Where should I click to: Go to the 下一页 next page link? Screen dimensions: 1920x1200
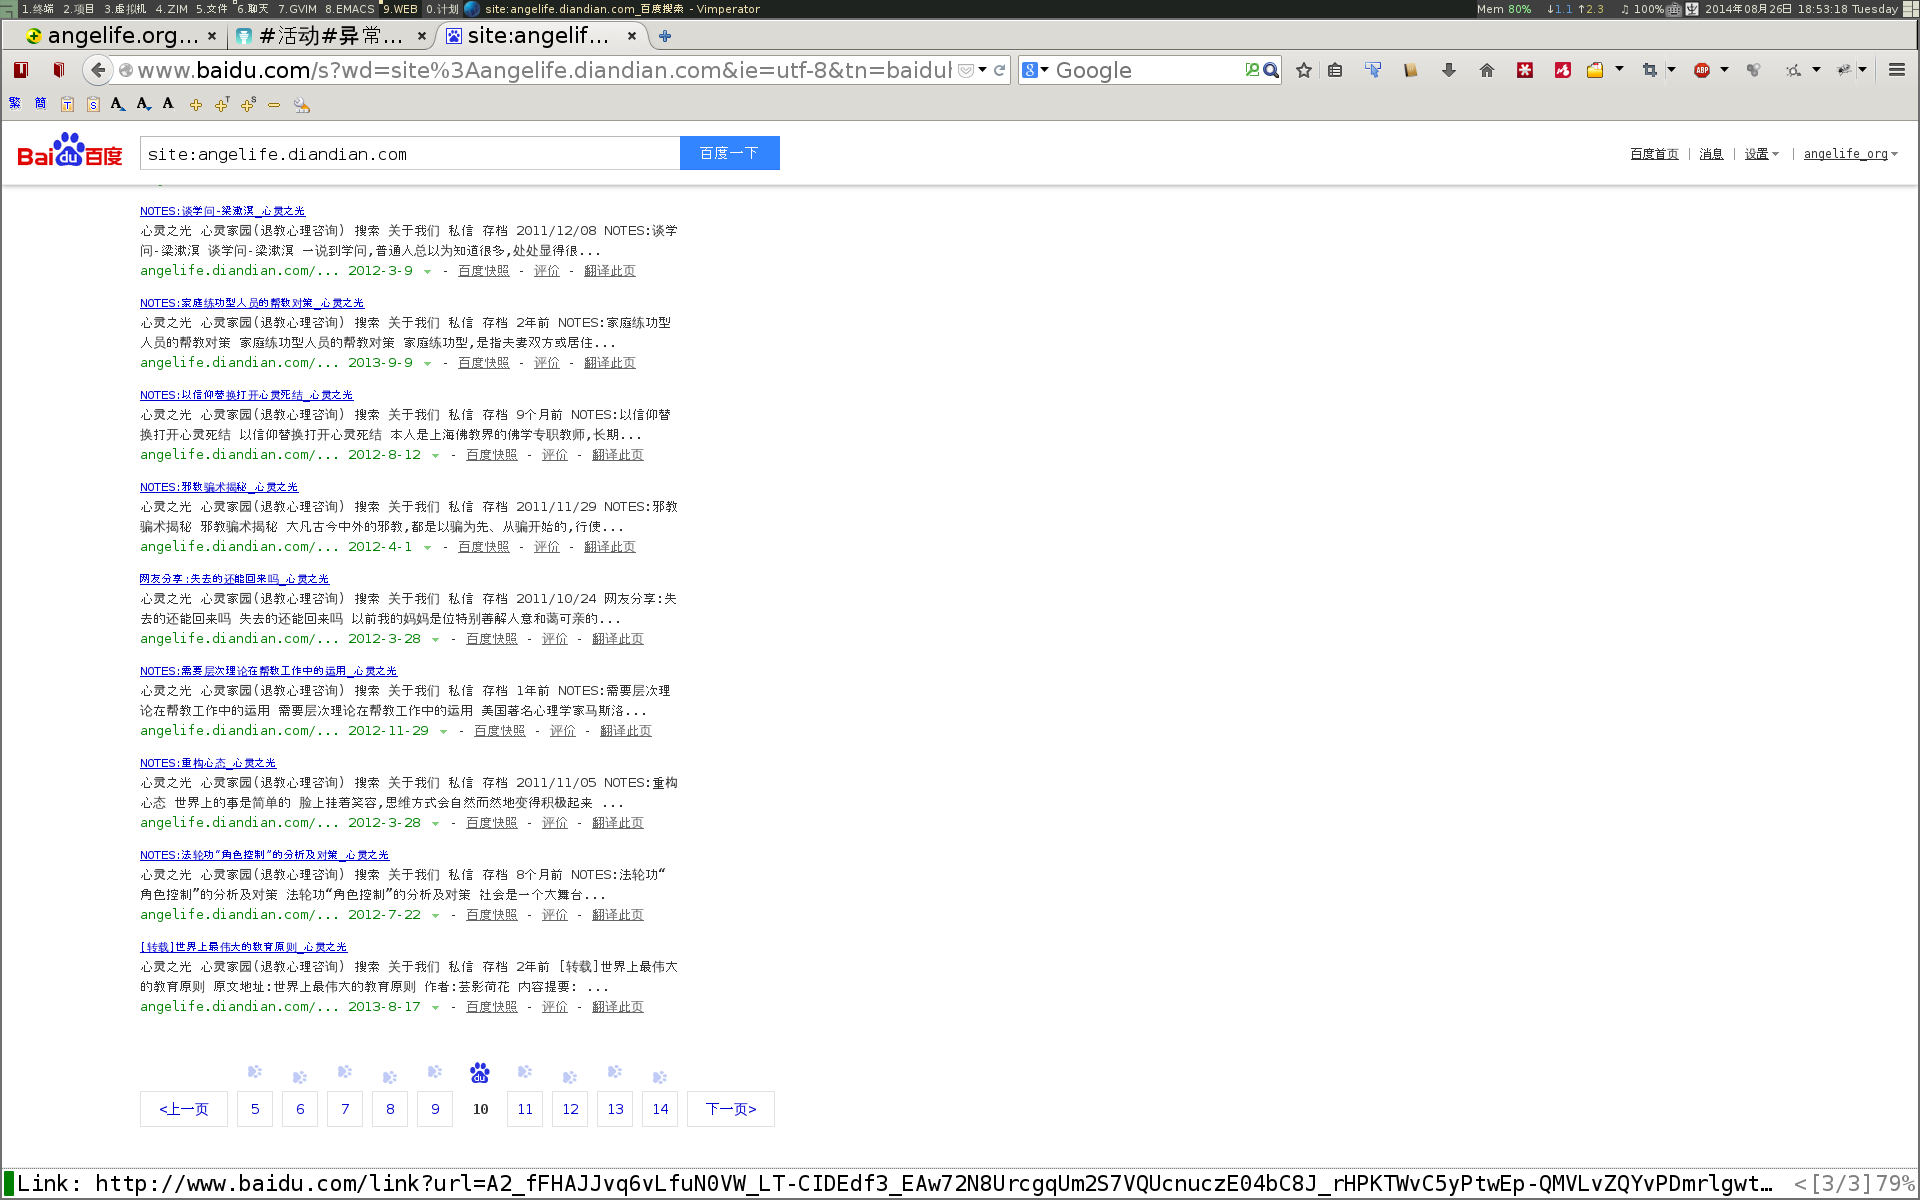tap(730, 1109)
